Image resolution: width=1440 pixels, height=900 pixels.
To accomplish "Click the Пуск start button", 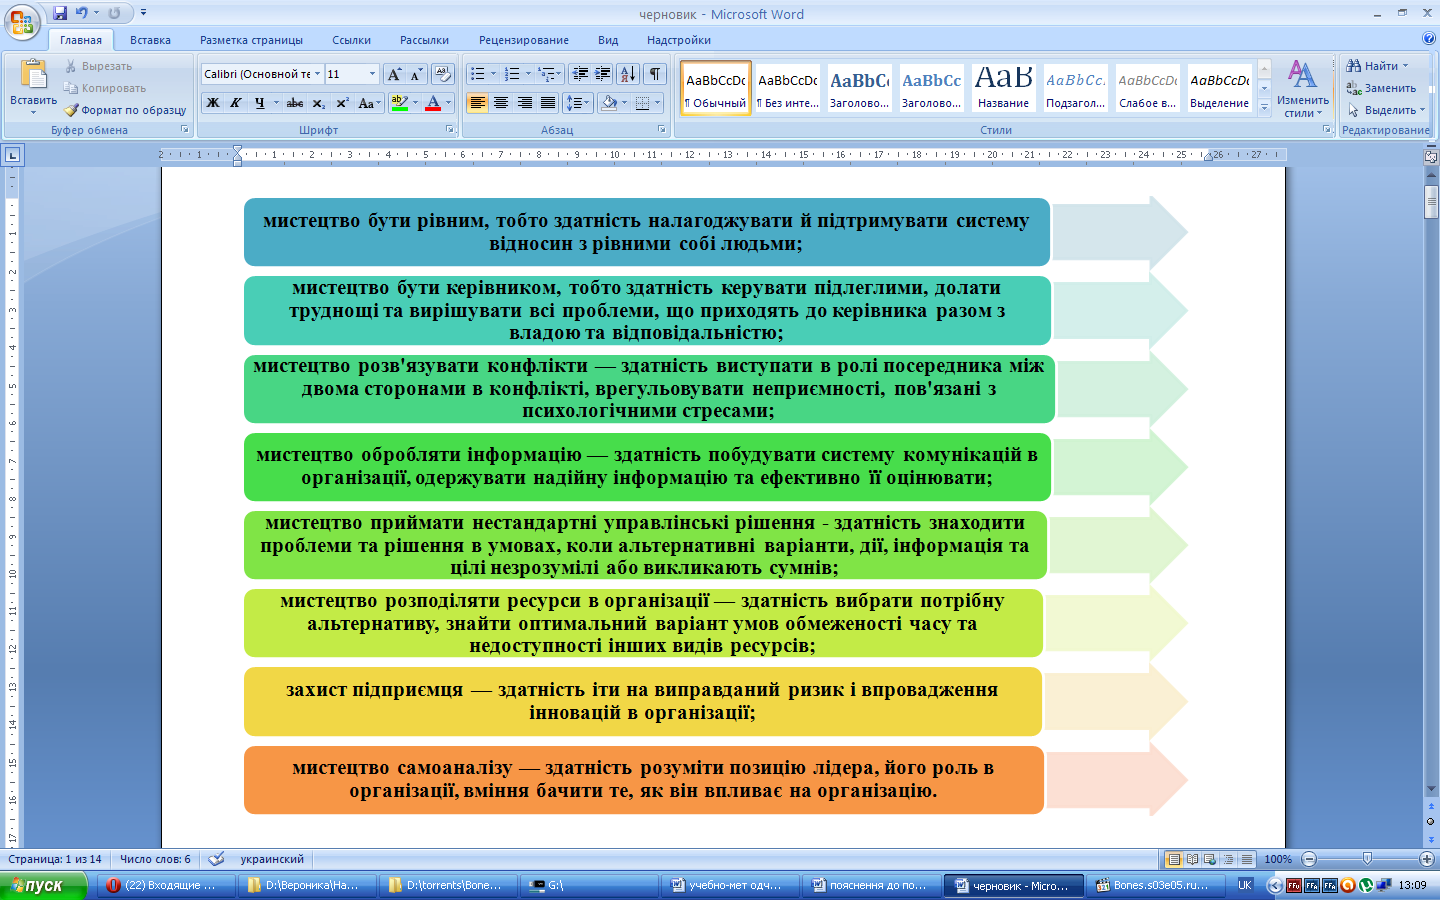I will click(43, 885).
